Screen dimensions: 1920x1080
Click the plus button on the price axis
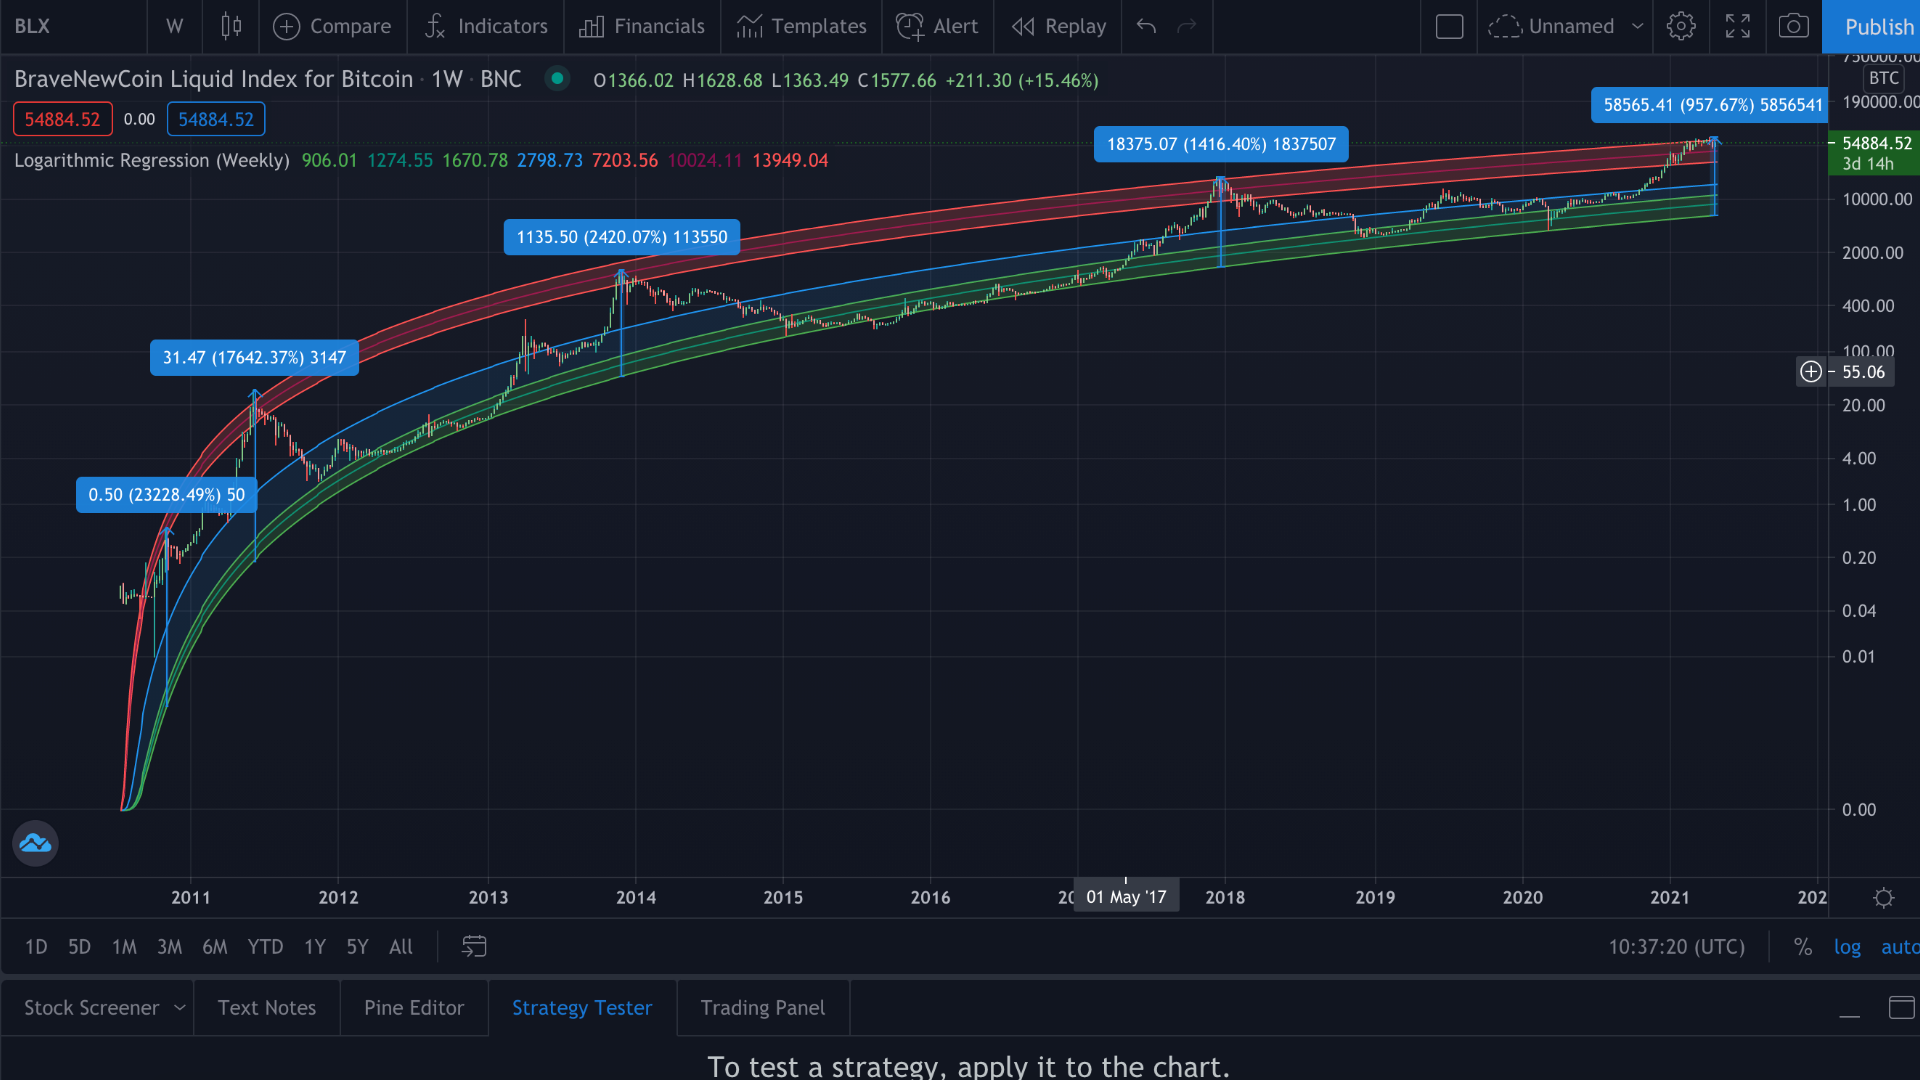(1811, 371)
